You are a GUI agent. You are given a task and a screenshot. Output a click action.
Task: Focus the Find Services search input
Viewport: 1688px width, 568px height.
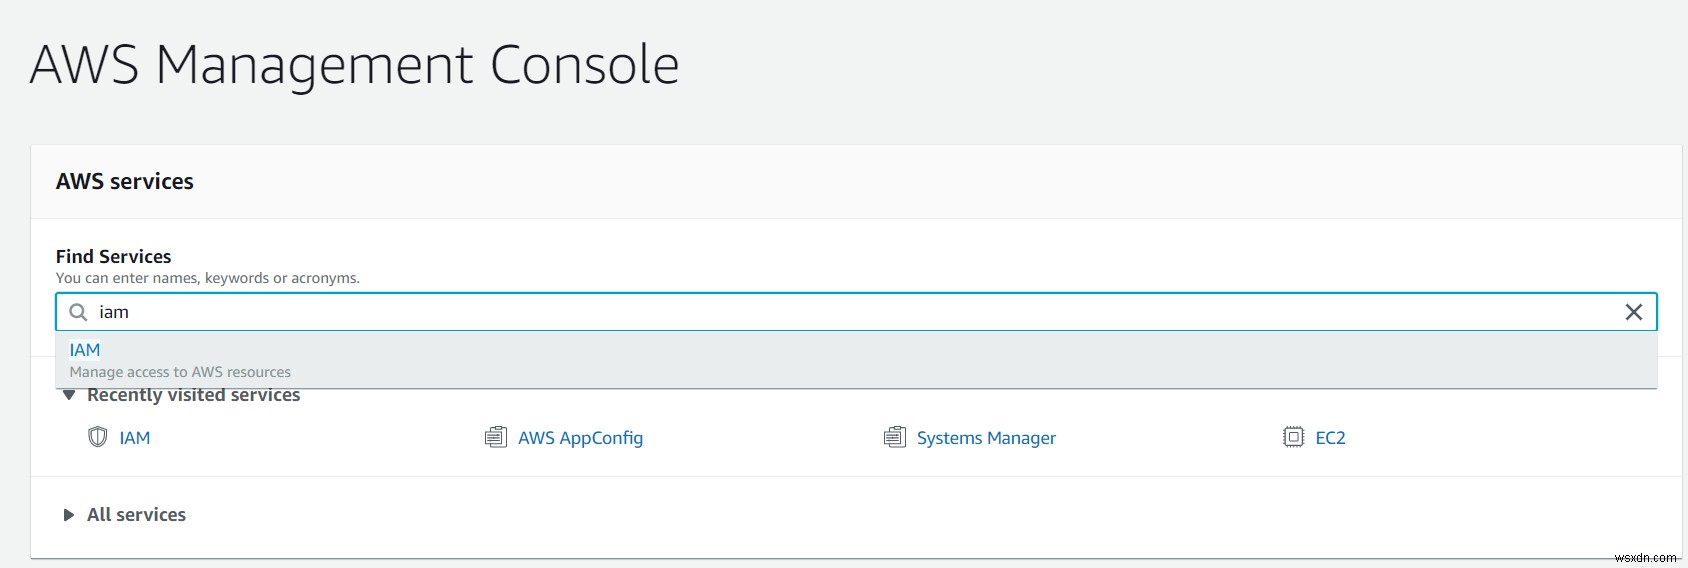(856, 312)
